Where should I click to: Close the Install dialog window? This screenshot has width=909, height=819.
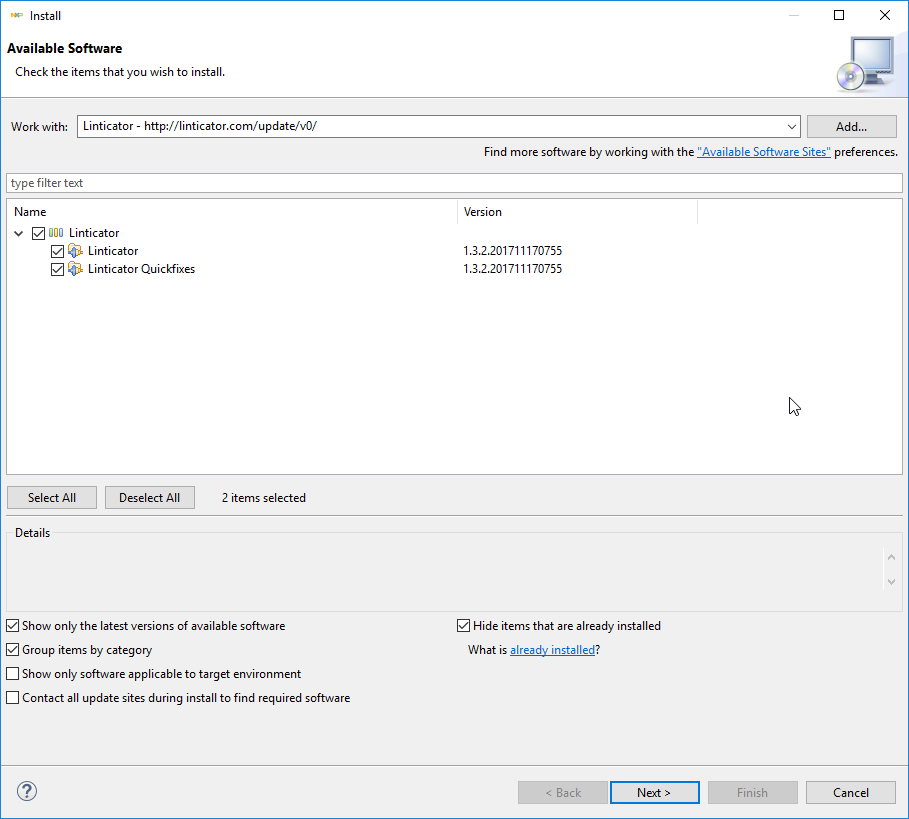[885, 15]
